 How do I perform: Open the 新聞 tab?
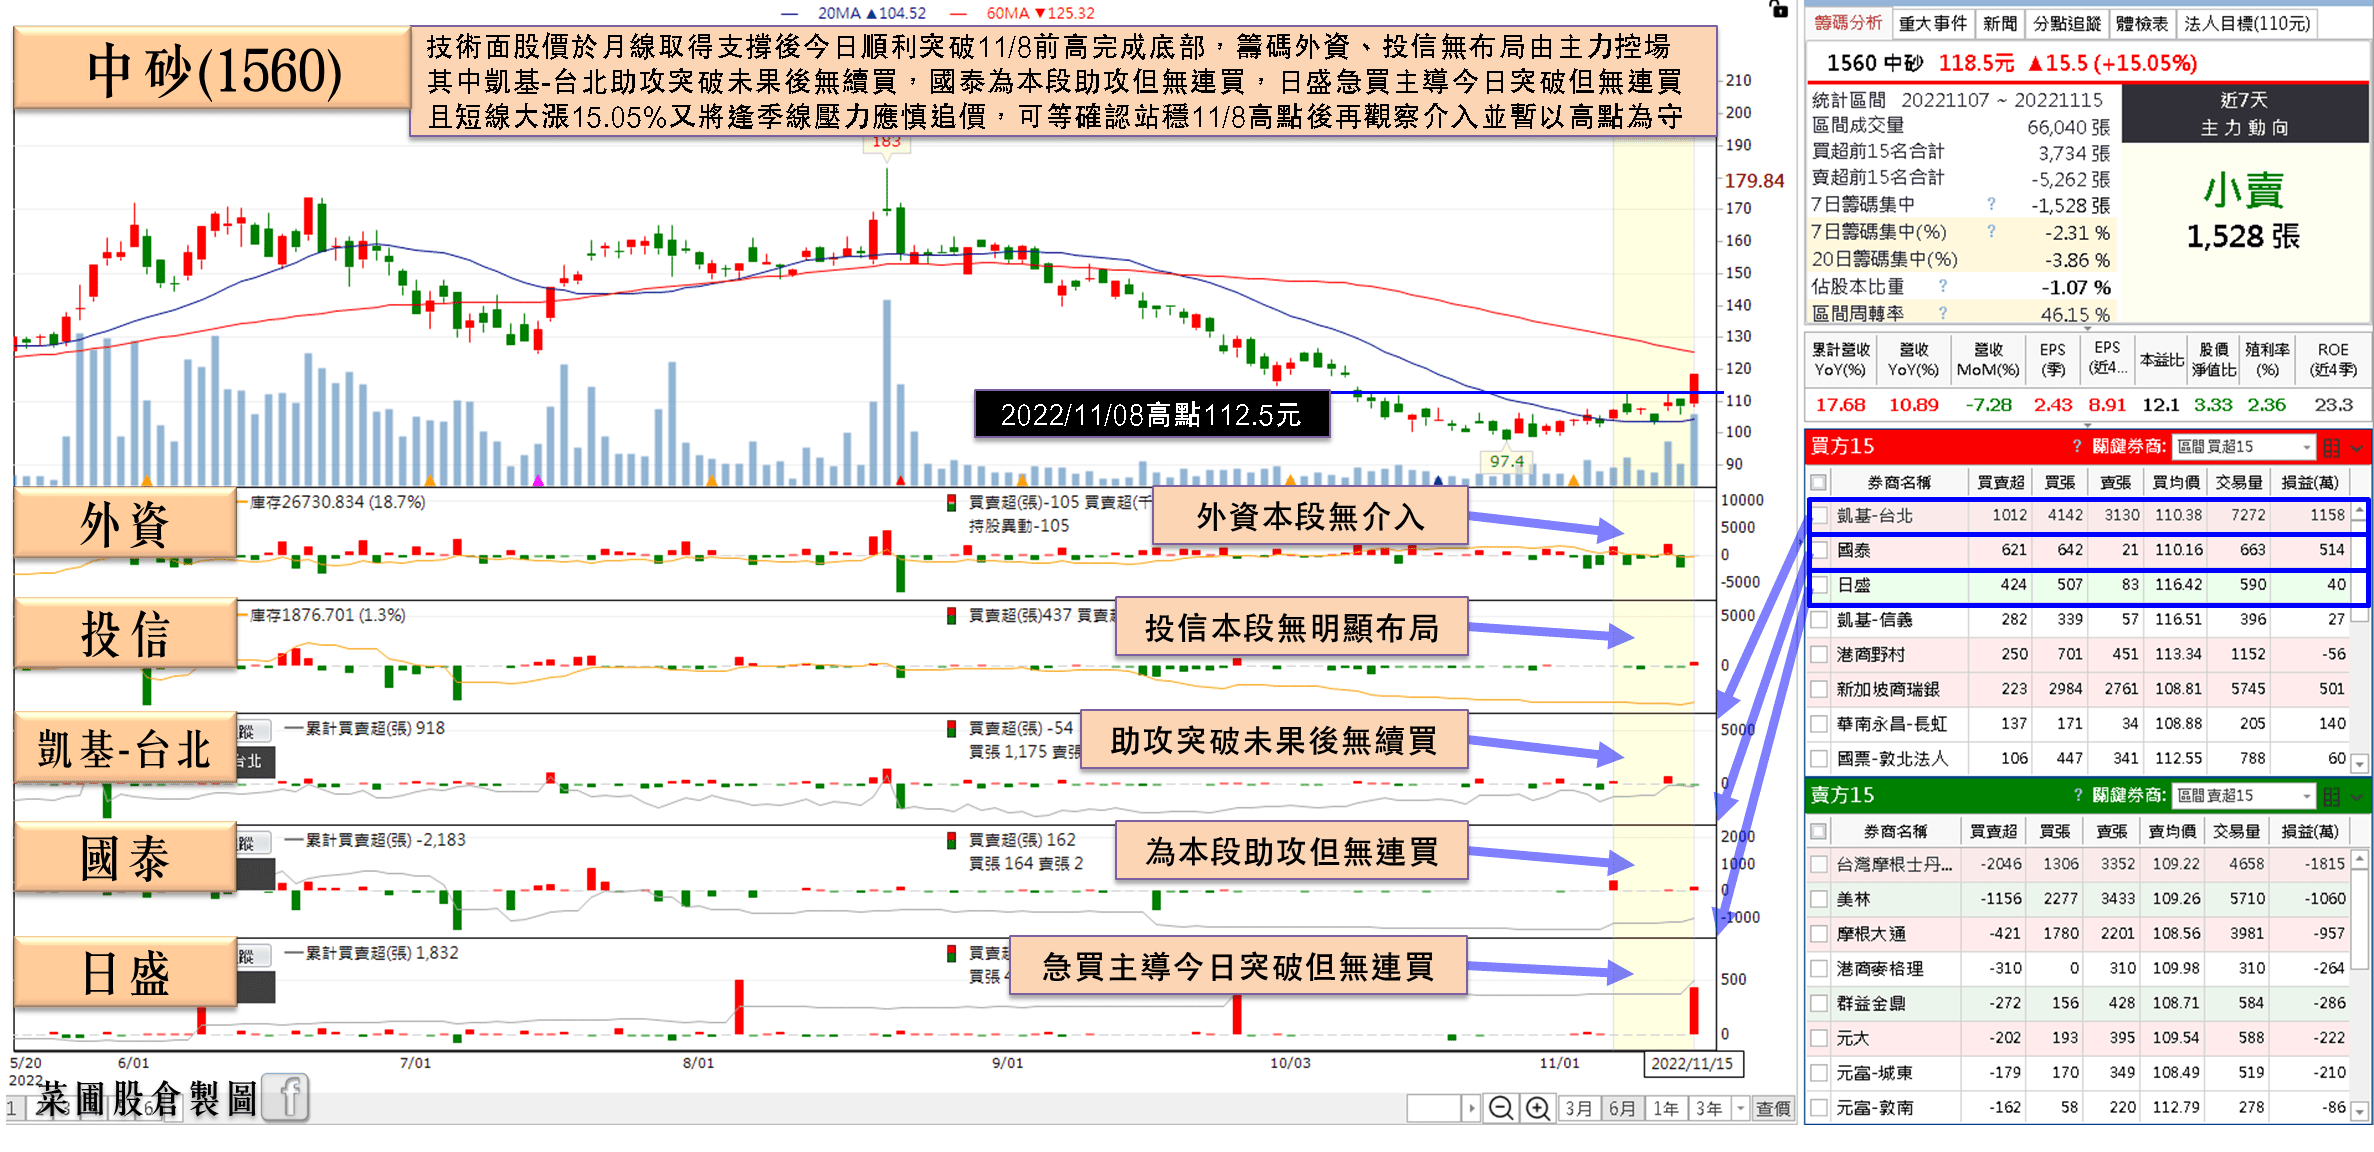point(2000,23)
